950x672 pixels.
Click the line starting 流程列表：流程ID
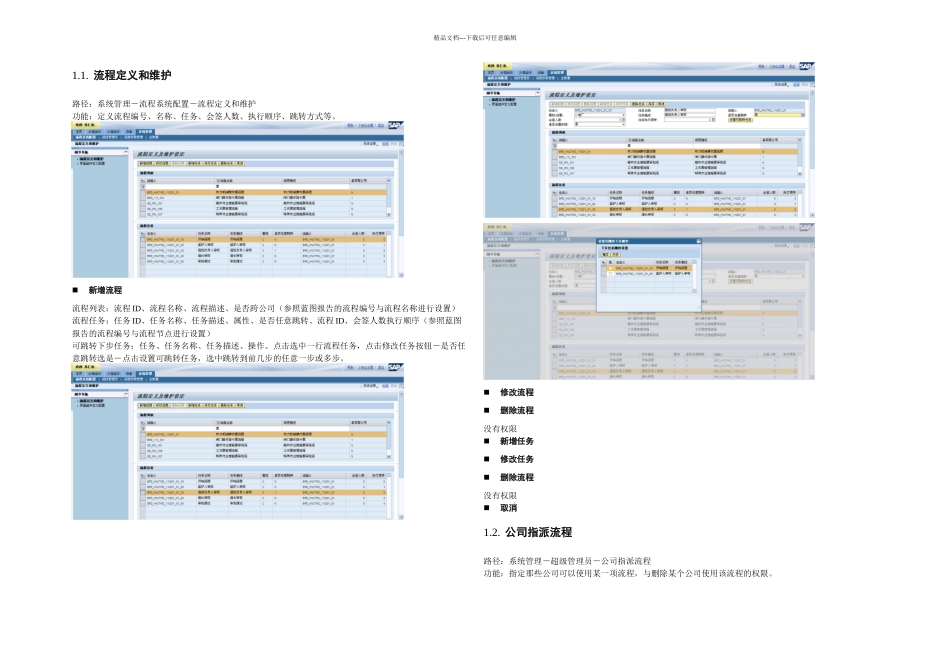tap(266, 308)
